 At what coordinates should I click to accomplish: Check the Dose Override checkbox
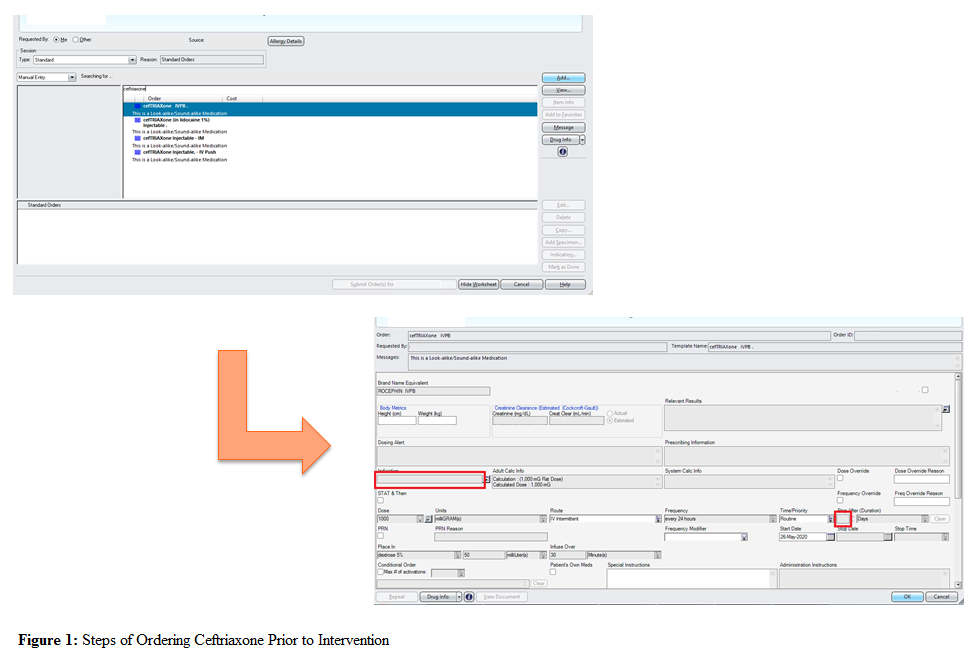(840, 478)
